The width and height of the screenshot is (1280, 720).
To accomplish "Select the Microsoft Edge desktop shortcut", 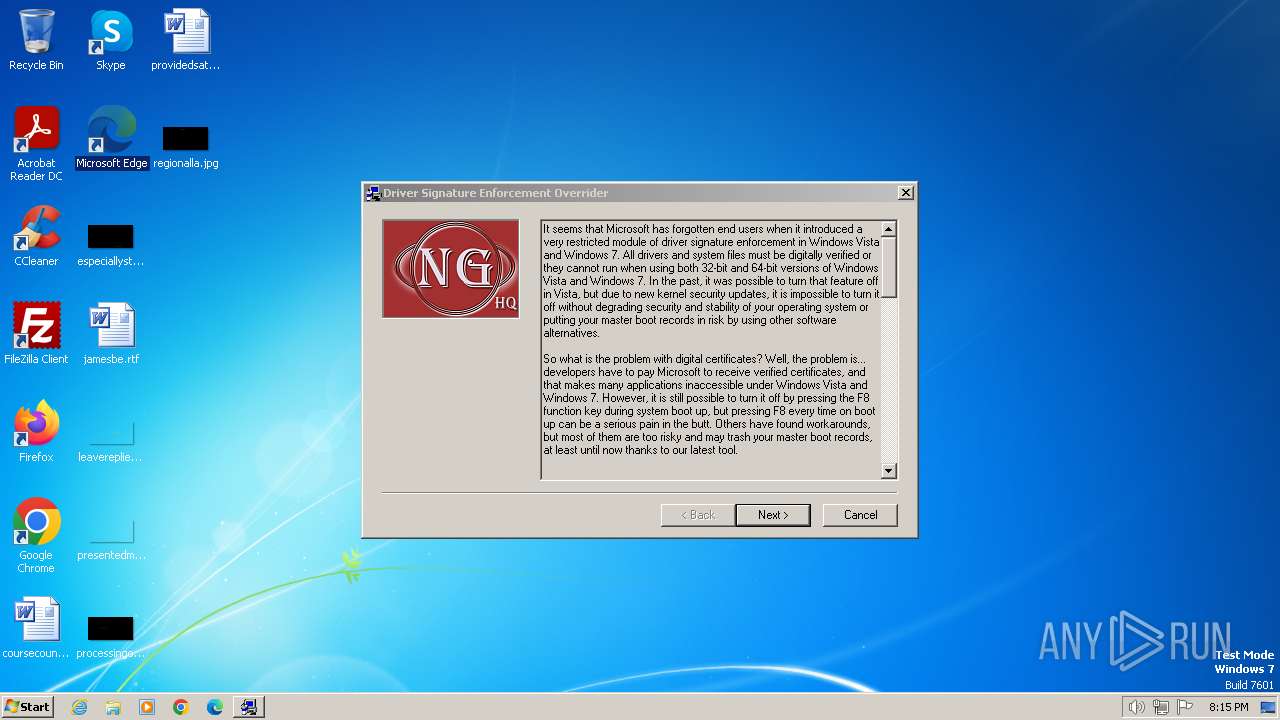I will click(111, 138).
